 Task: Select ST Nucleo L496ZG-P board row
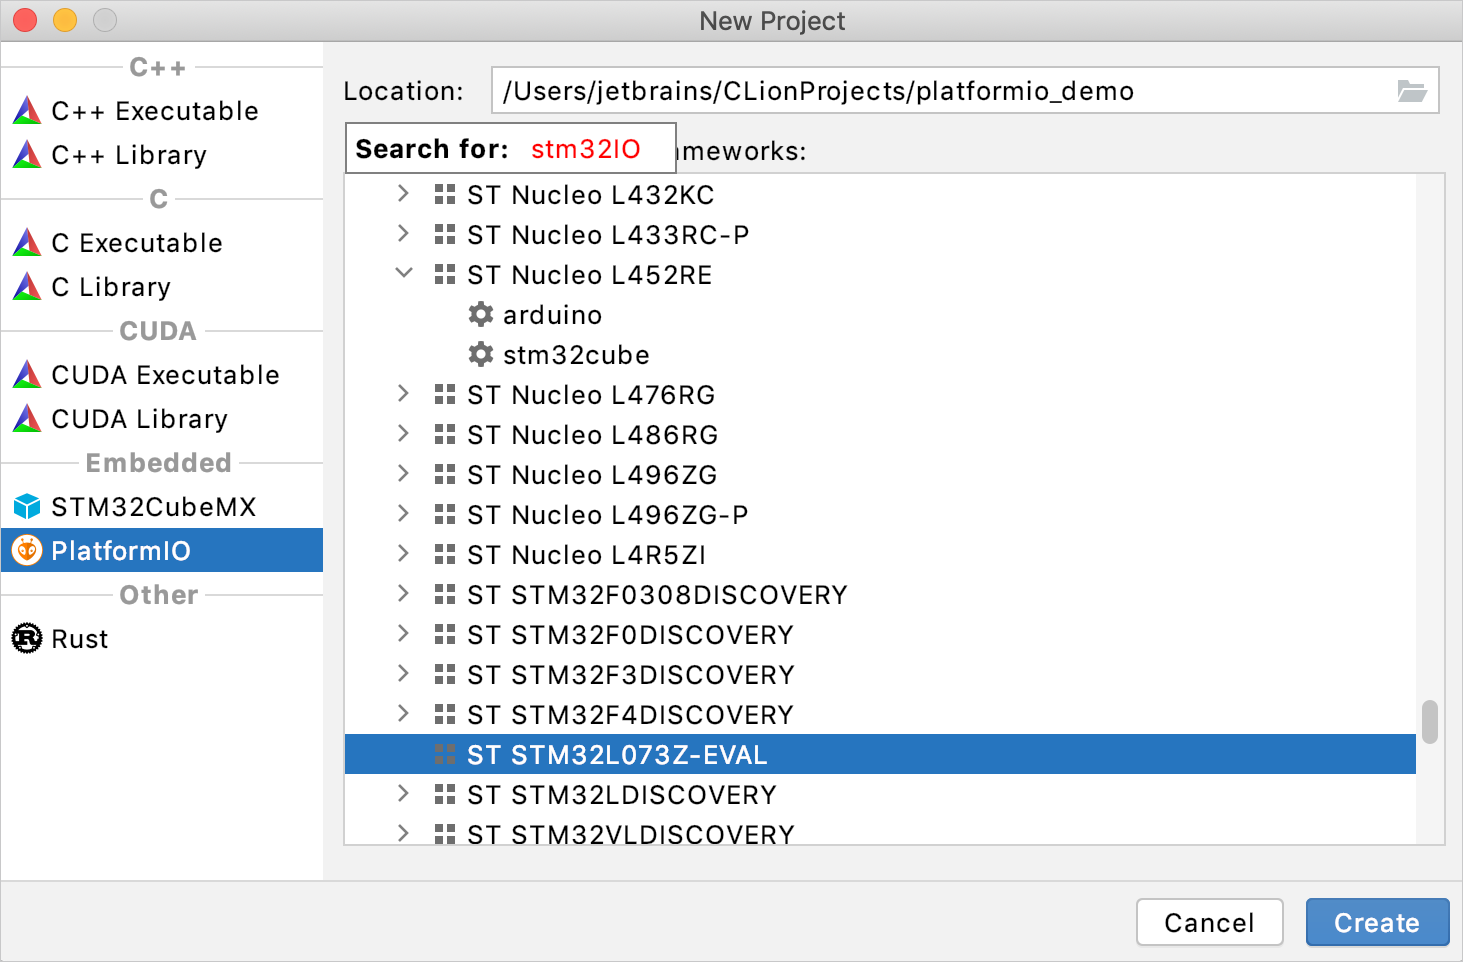click(880, 514)
